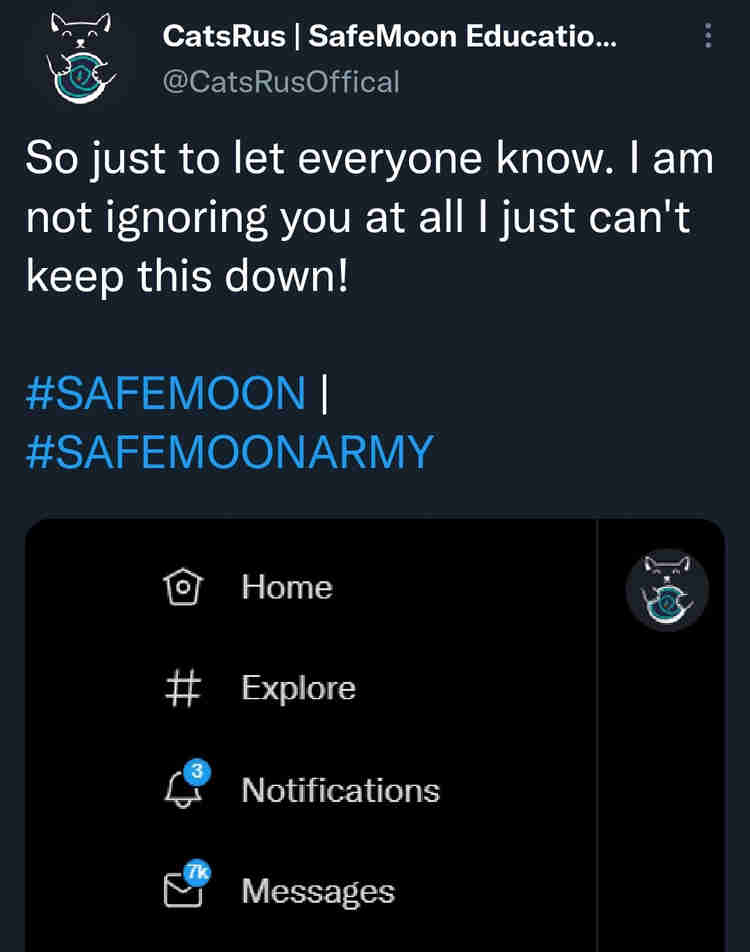Click the vertical divider line in the attached image
This screenshot has height=952, width=750.
pyautogui.click(x=597, y=740)
